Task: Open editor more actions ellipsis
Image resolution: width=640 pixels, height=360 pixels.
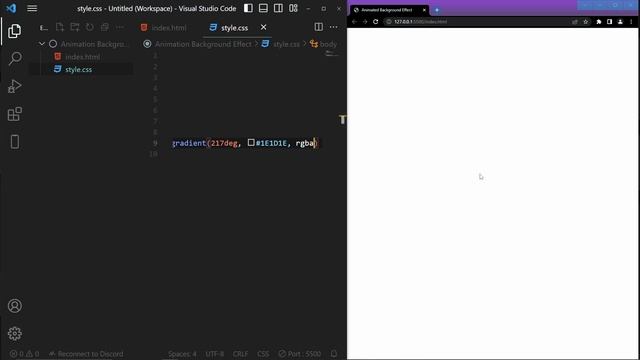Action: (333, 27)
